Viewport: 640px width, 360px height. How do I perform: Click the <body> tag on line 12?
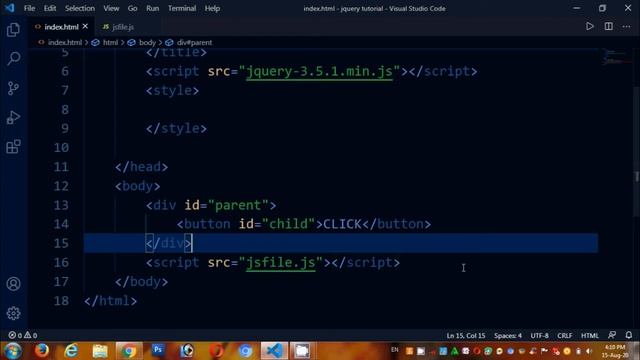click(x=138, y=186)
